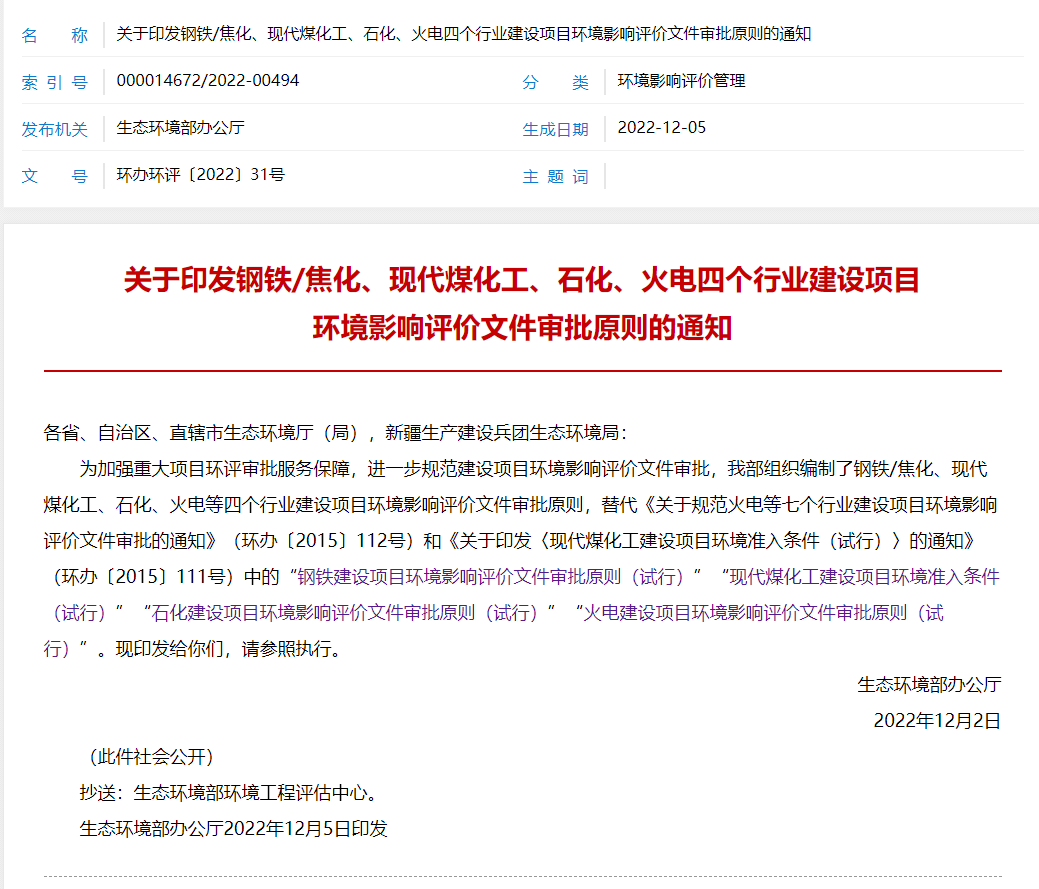The image size is (1039, 889).
Task: Open the 现代煤化工建设项目环境准入条件 link
Action: [x=863, y=577]
